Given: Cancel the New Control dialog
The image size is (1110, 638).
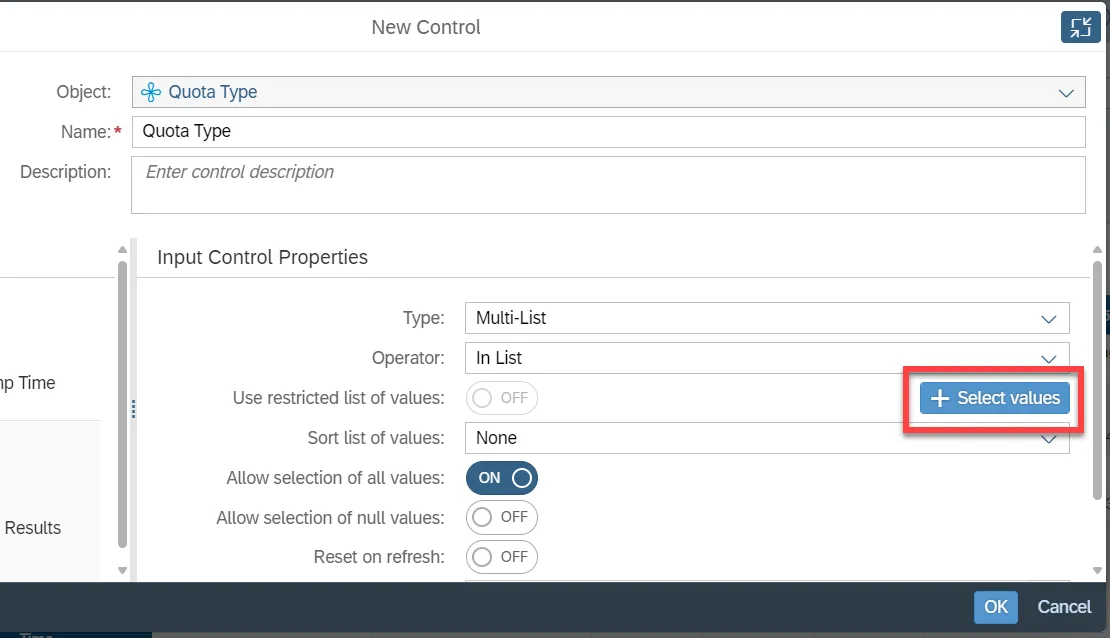Looking at the screenshot, I should coord(1064,606).
